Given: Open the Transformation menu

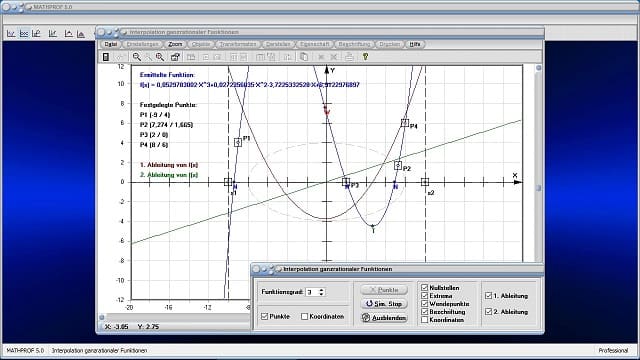Looking at the screenshot, I should pyautogui.click(x=238, y=44).
